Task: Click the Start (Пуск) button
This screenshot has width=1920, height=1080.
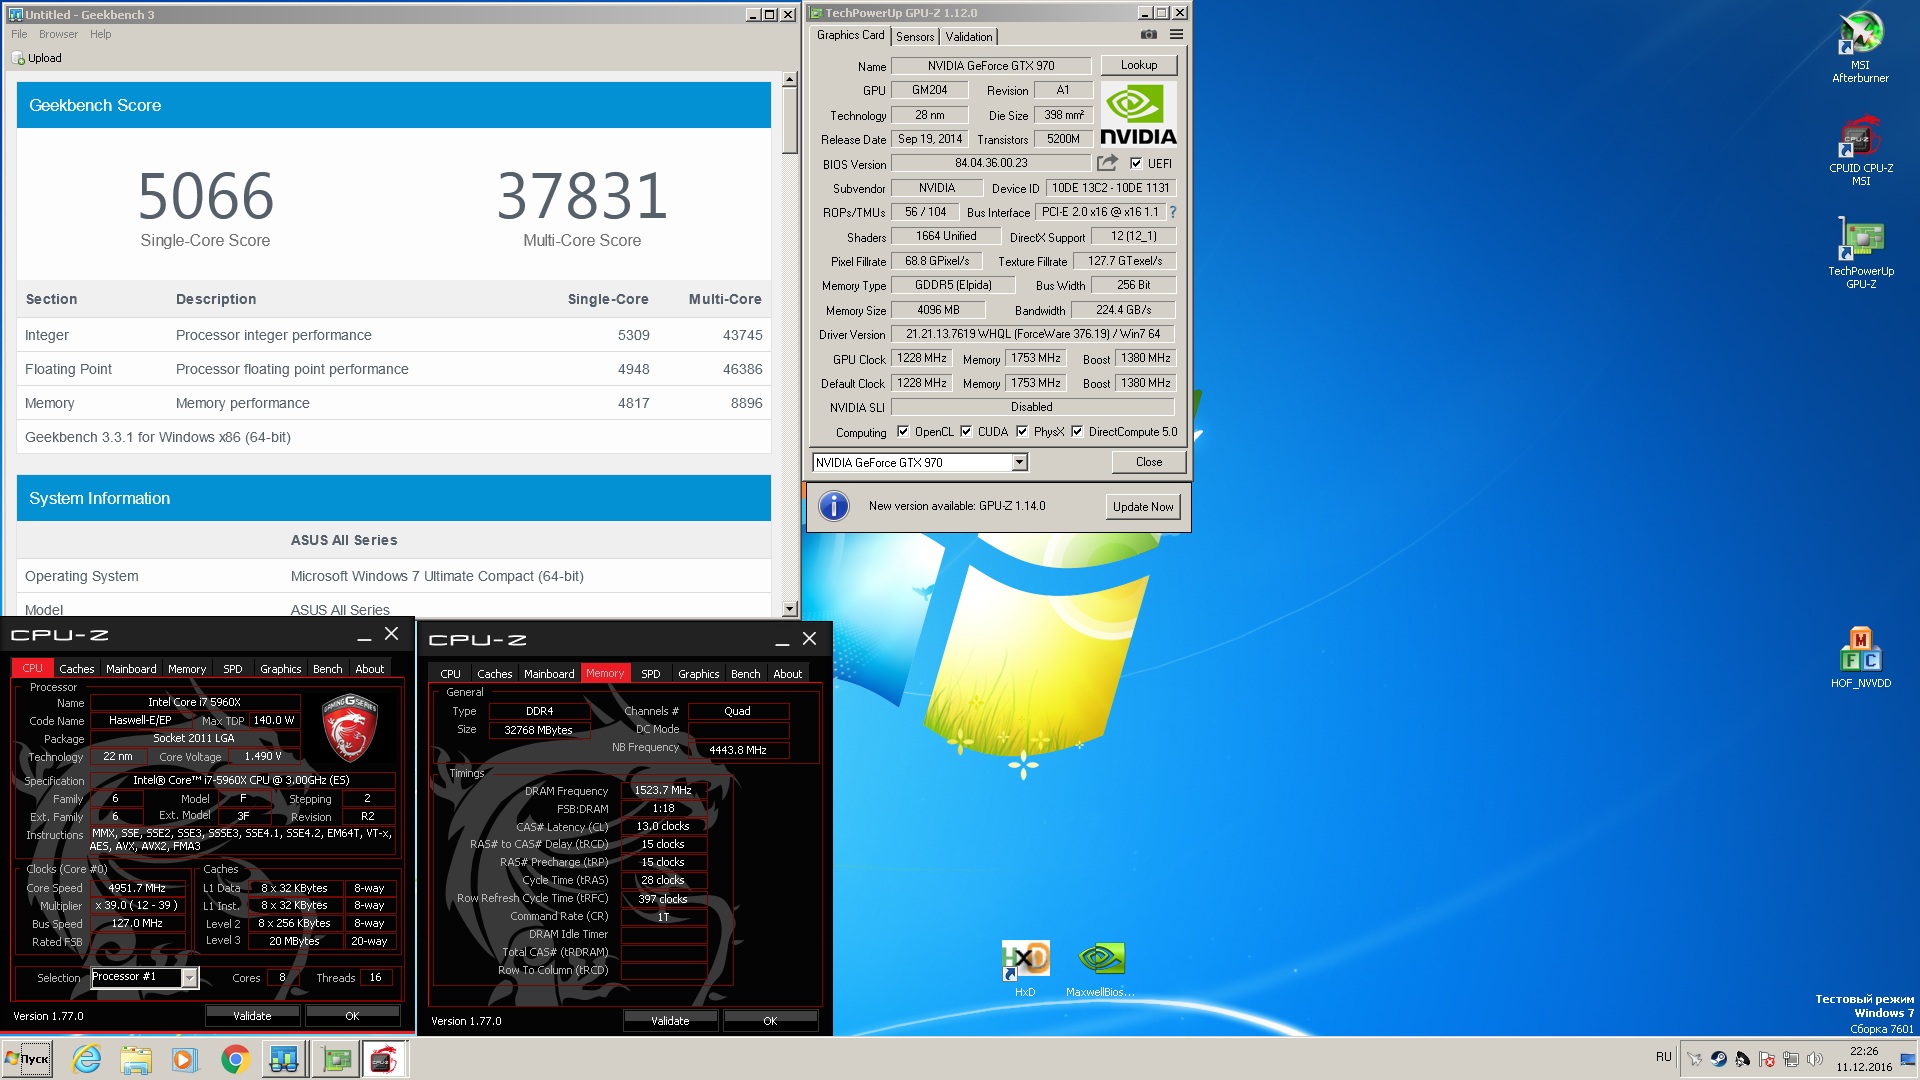Action: click(x=28, y=1059)
